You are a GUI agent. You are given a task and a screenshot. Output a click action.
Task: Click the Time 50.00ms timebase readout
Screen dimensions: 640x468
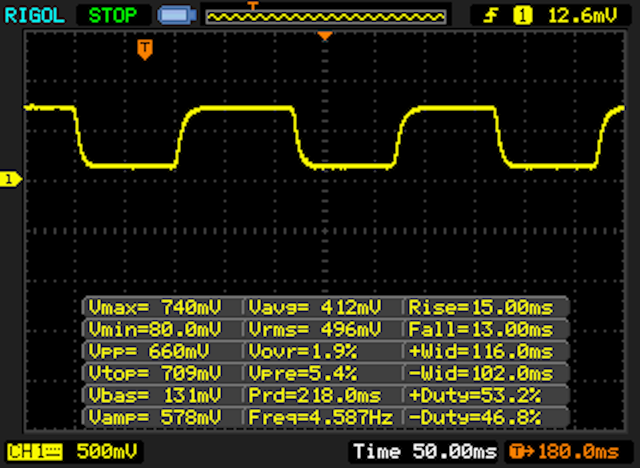[x=425, y=452]
